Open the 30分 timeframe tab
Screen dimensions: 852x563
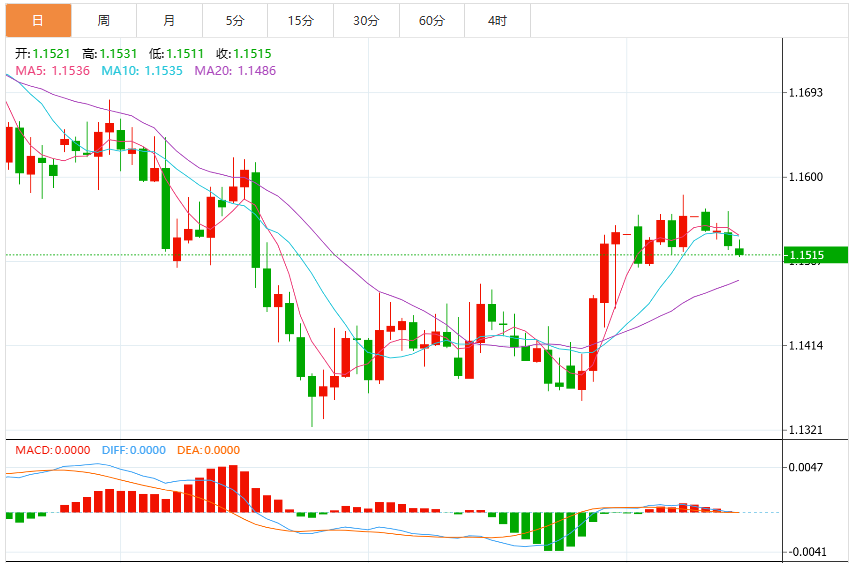click(x=366, y=21)
